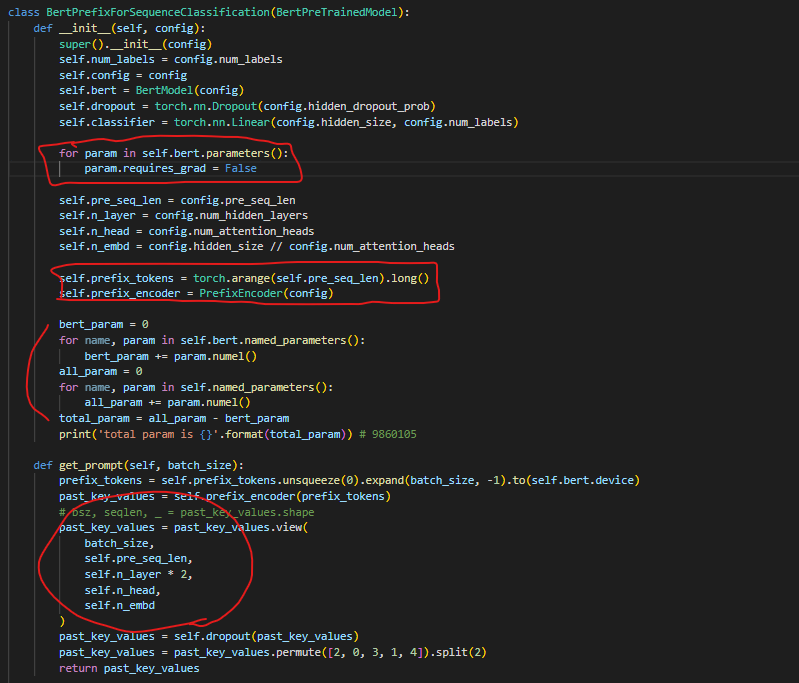Click the self.classifier torch.nn.Linear line
The height and width of the screenshot is (683, 799).
[289, 122]
